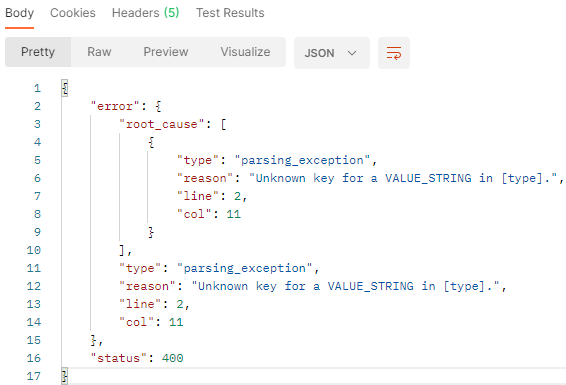Toggle the word wrap icon
This screenshot has height=385, width=566.
[394, 53]
